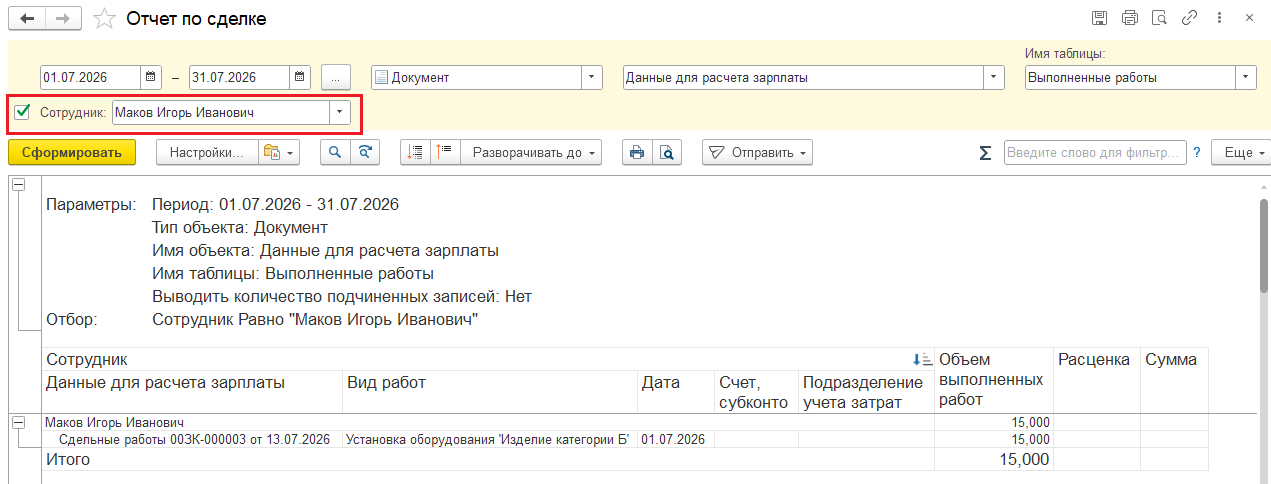1271x484 pixels.
Task: Open the Отправить dropdown menu
Action: [756, 152]
